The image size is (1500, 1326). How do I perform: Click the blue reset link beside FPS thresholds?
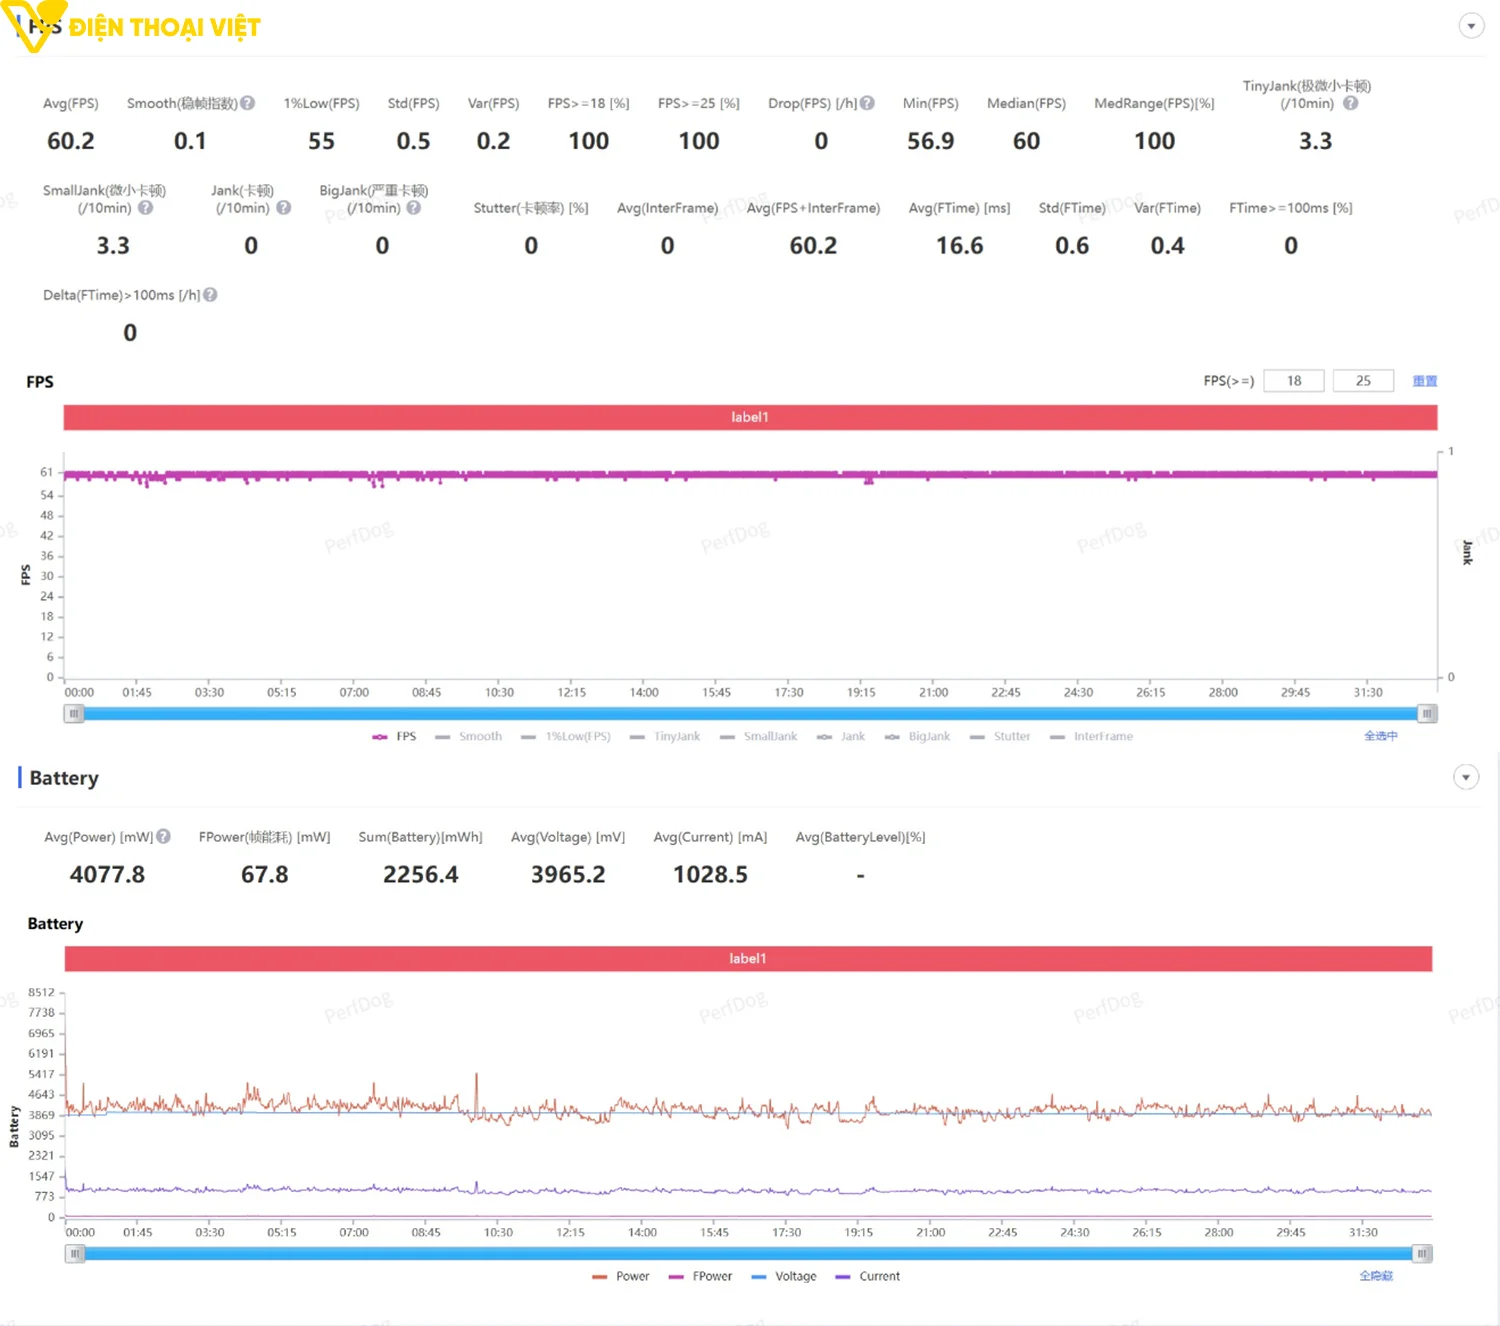pos(1424,381)
